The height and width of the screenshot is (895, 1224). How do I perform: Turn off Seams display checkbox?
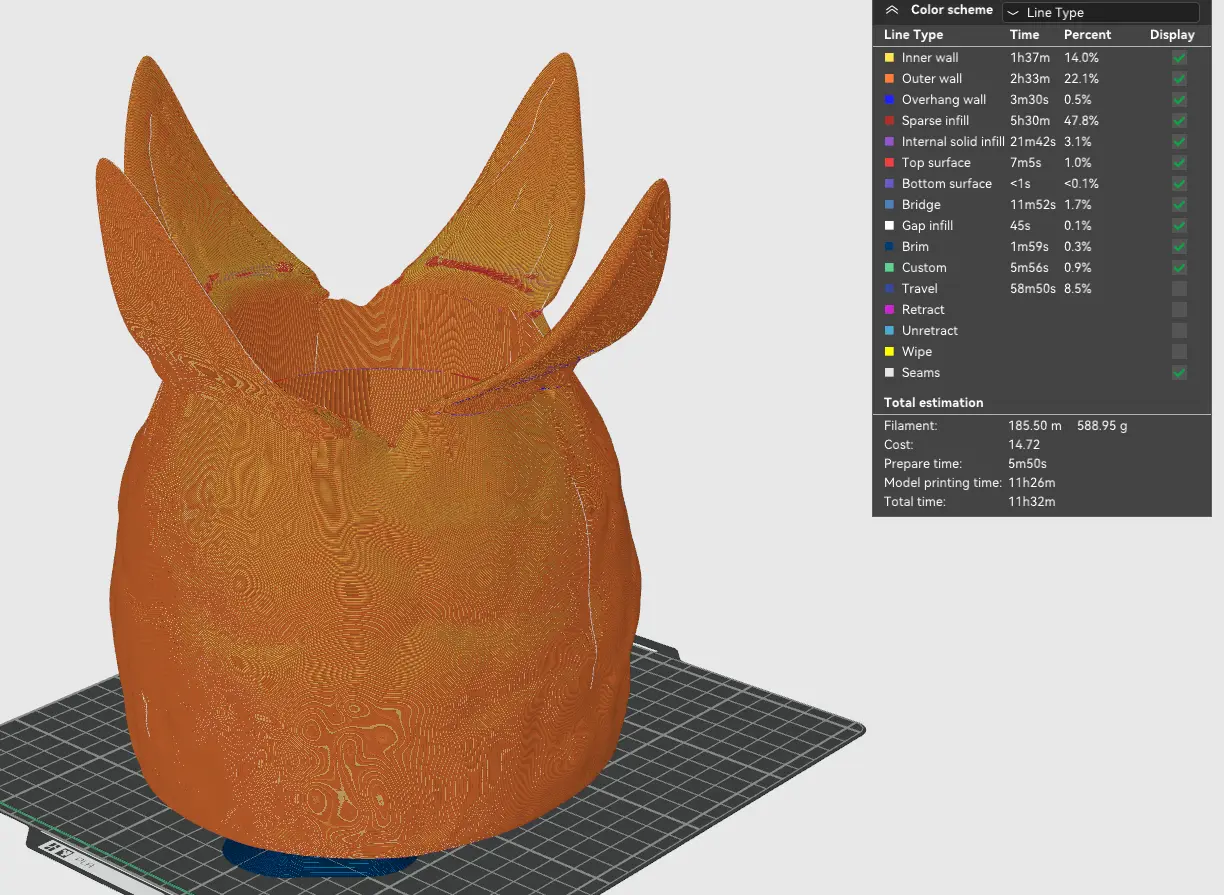tap(1179, 373)
